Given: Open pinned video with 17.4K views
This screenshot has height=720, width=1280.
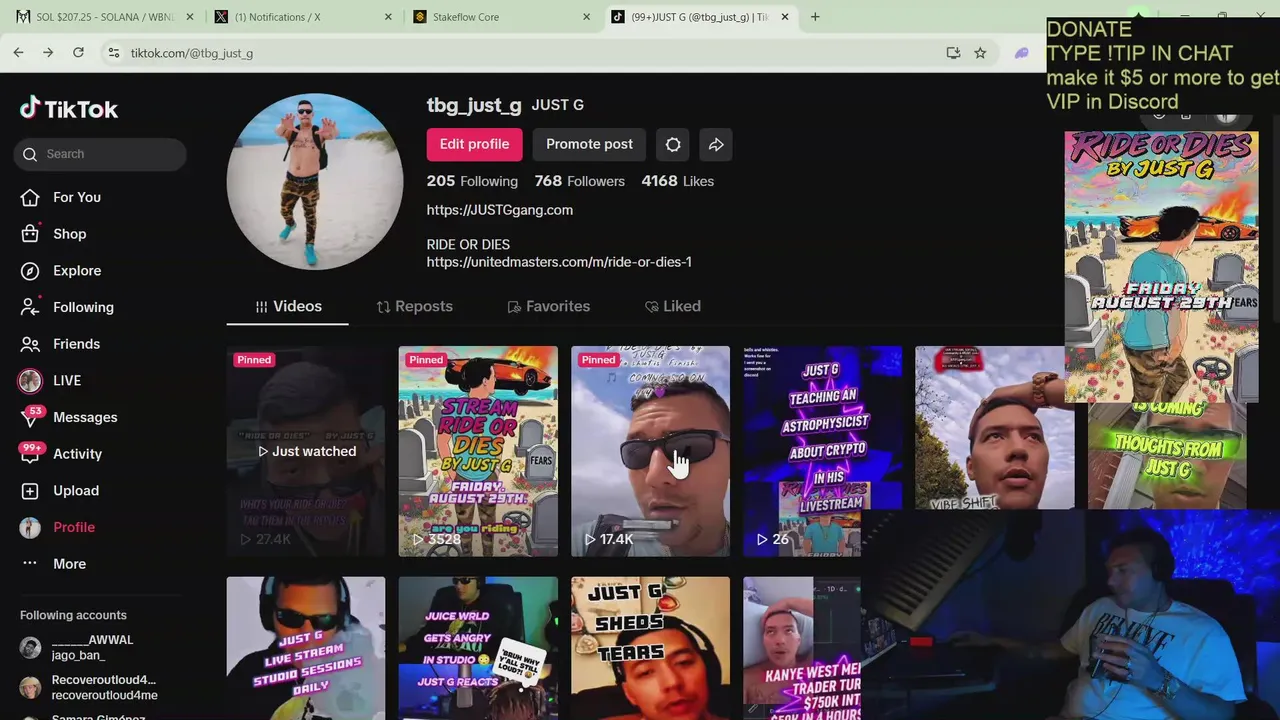Looking at the screenshot, I should [x=650, y=451].
